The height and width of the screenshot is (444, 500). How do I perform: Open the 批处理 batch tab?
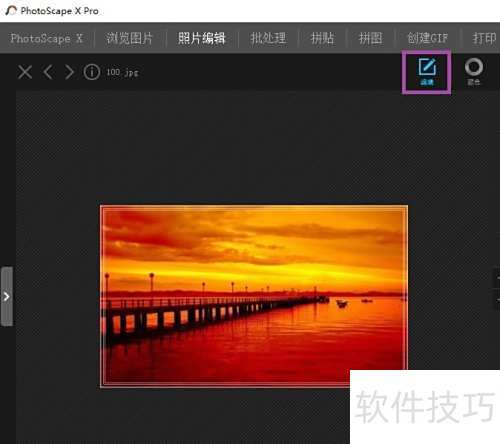point(268,38)
